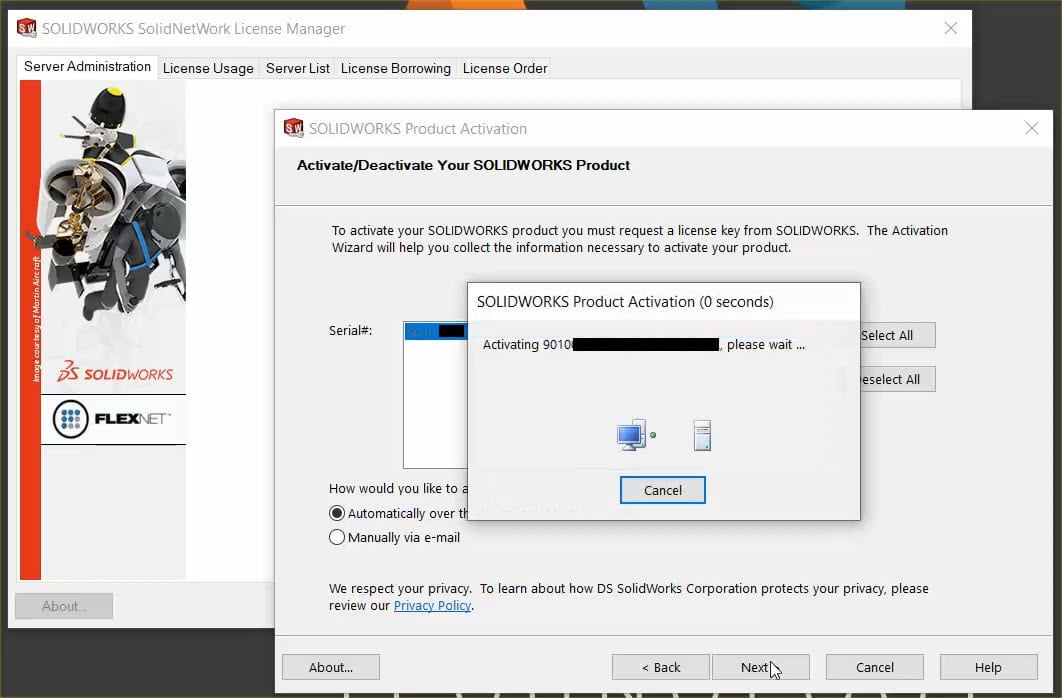Click the DS SOLIDWORKS logo in the sidebar
This screenshot has width=1062, height=698.
pos(115,372)
